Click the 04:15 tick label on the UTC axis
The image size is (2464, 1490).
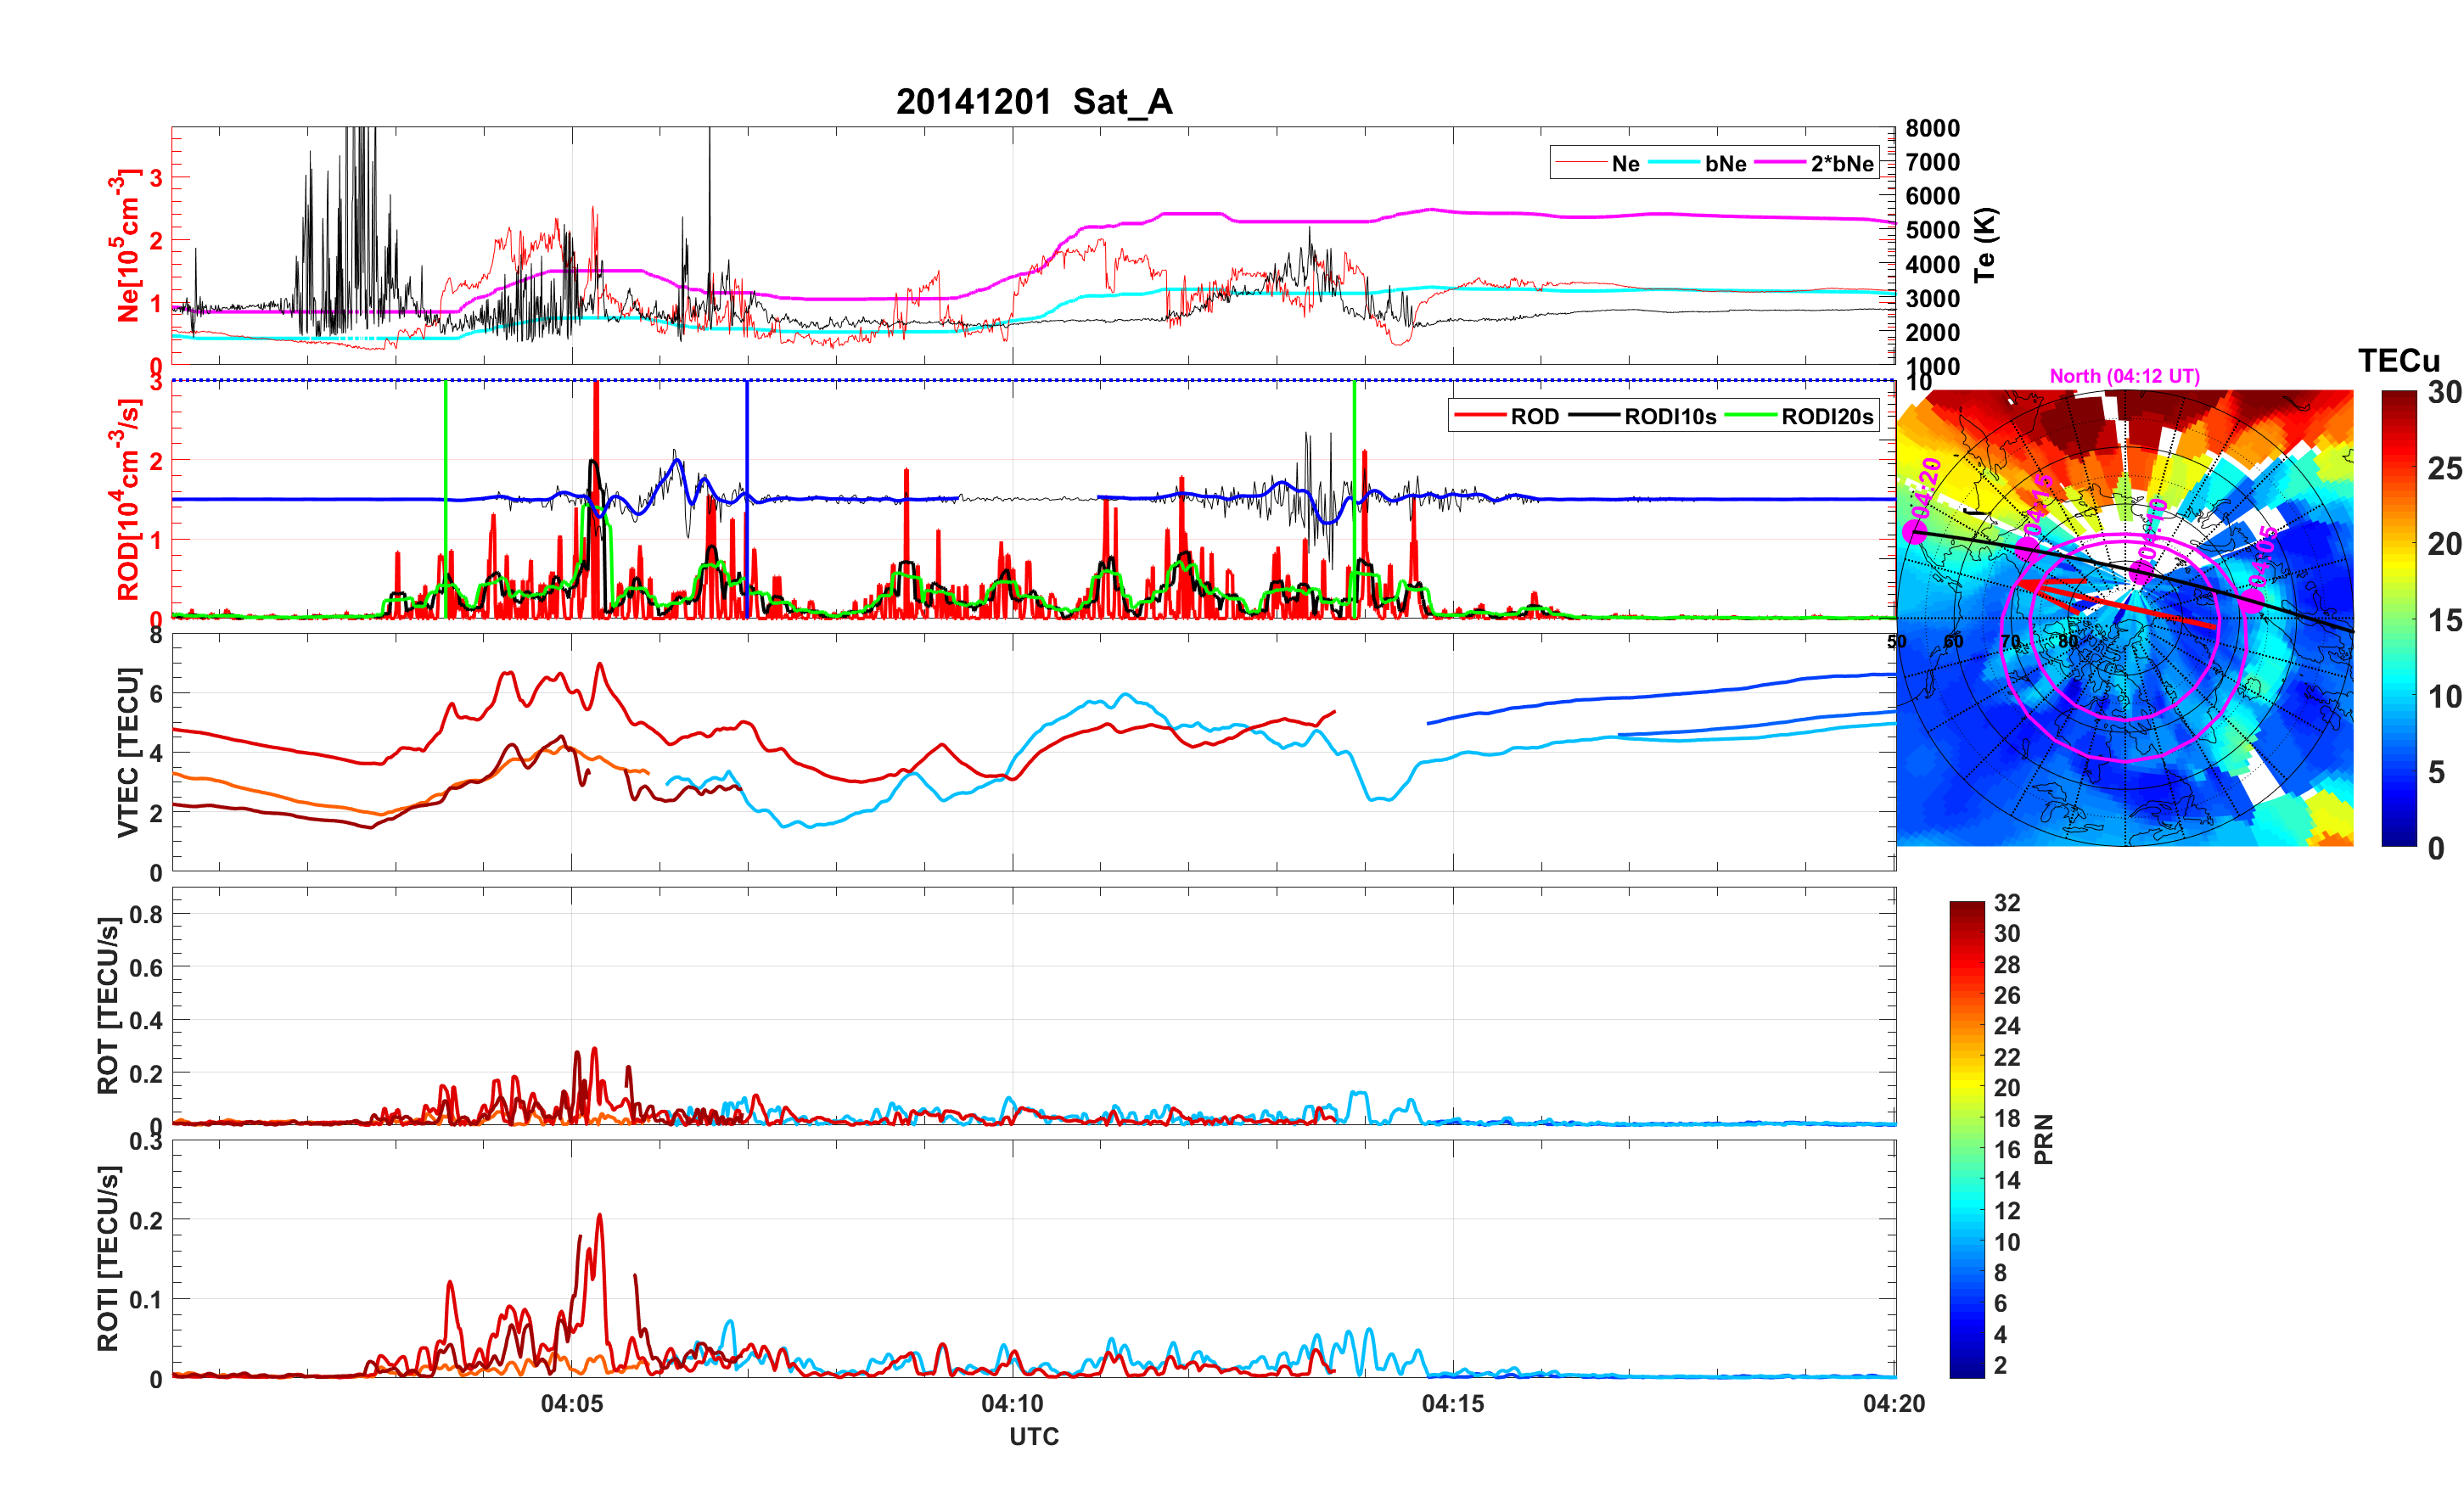pos(1452,1403)
